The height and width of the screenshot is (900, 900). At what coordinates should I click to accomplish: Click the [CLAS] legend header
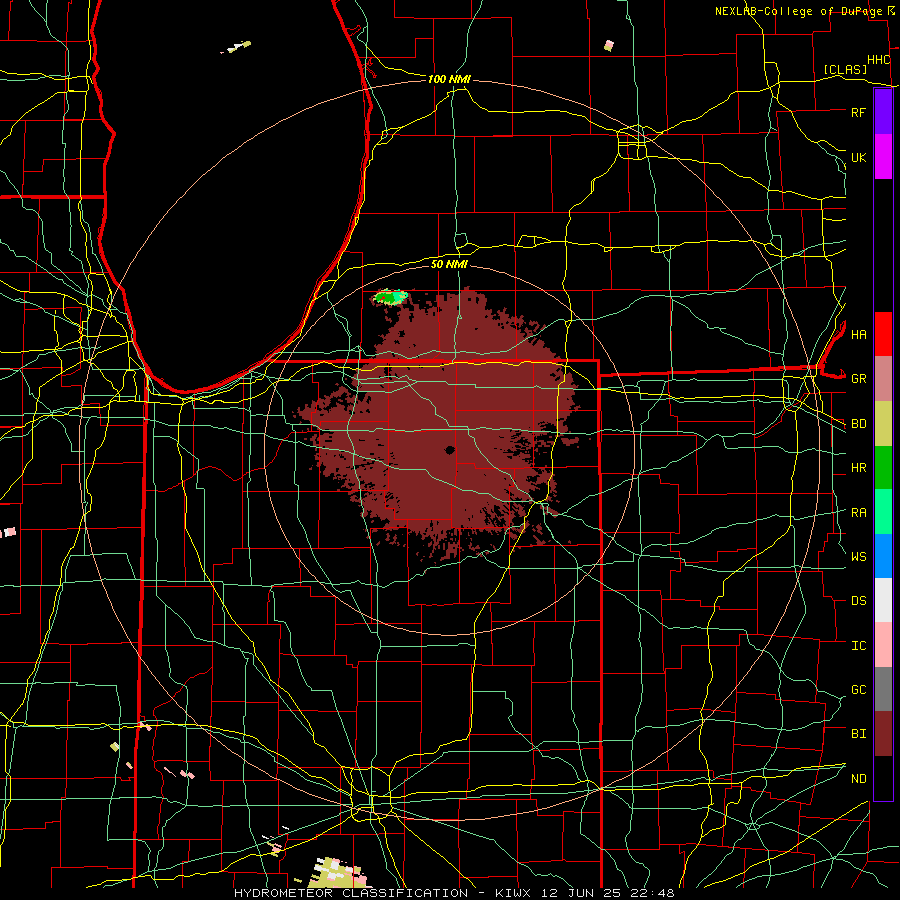(x=845, y=69)
